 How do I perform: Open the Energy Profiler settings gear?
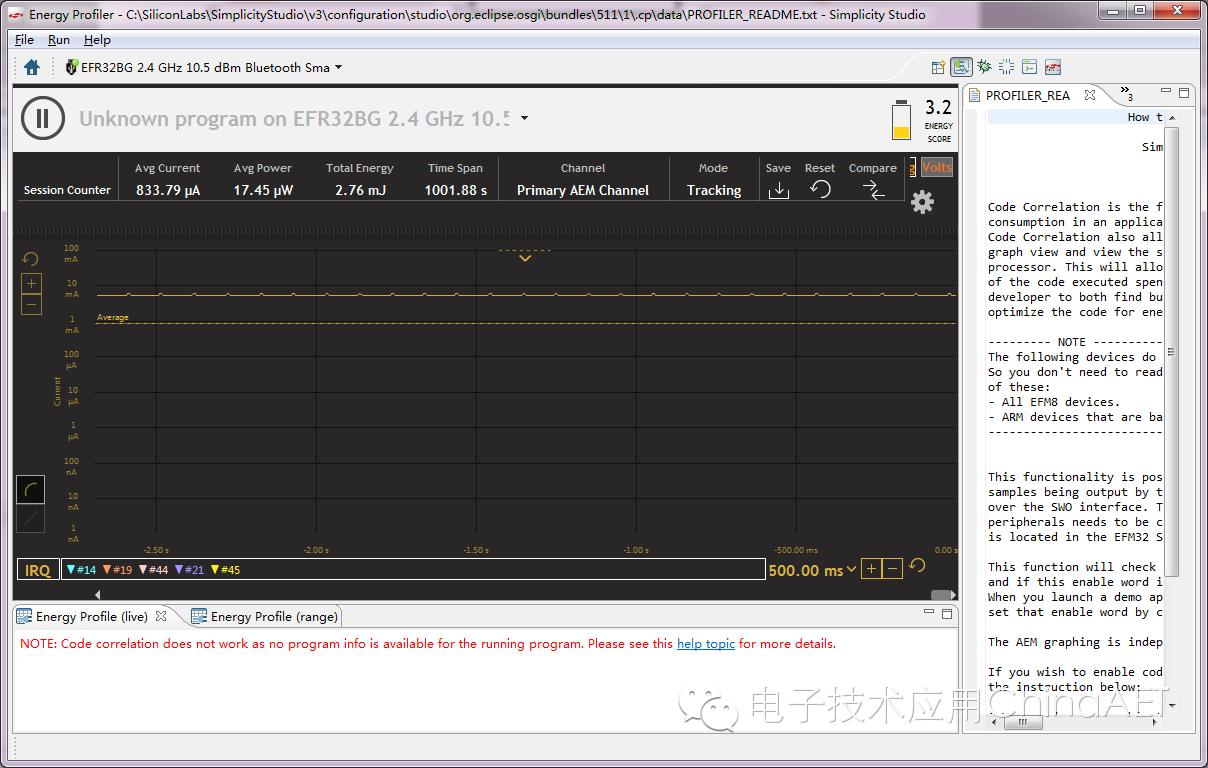[x=921, y=202]
